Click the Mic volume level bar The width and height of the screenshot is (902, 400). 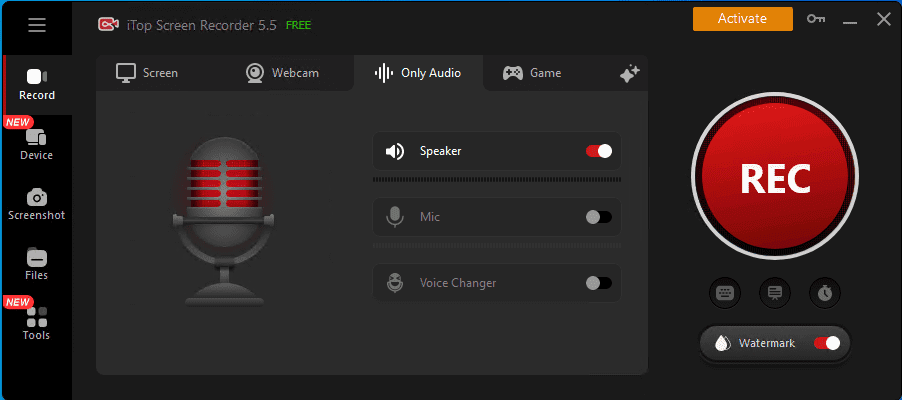(497, 246)
